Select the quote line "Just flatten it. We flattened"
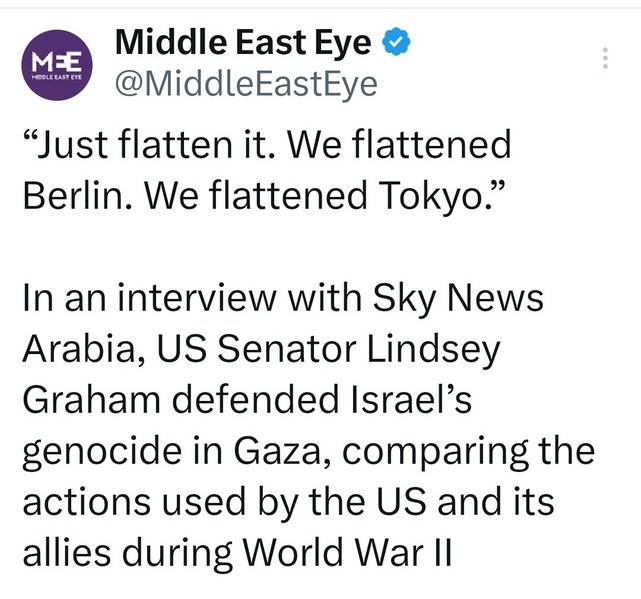 tap(267, 146)
